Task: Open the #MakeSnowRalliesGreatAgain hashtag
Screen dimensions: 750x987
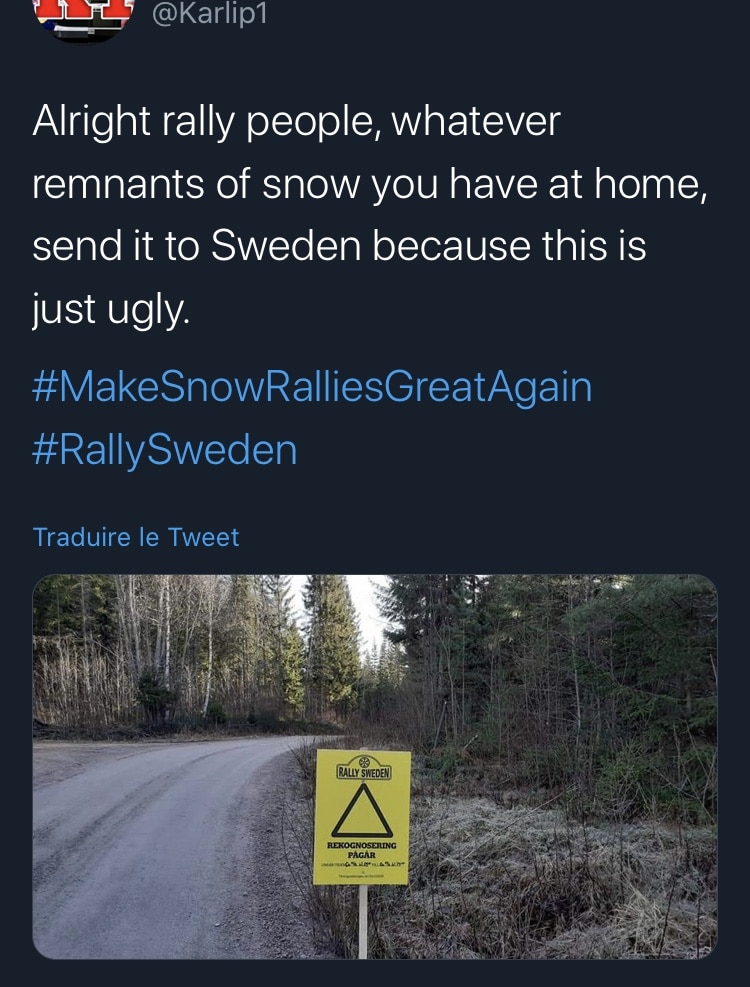Action: point(312,386)
